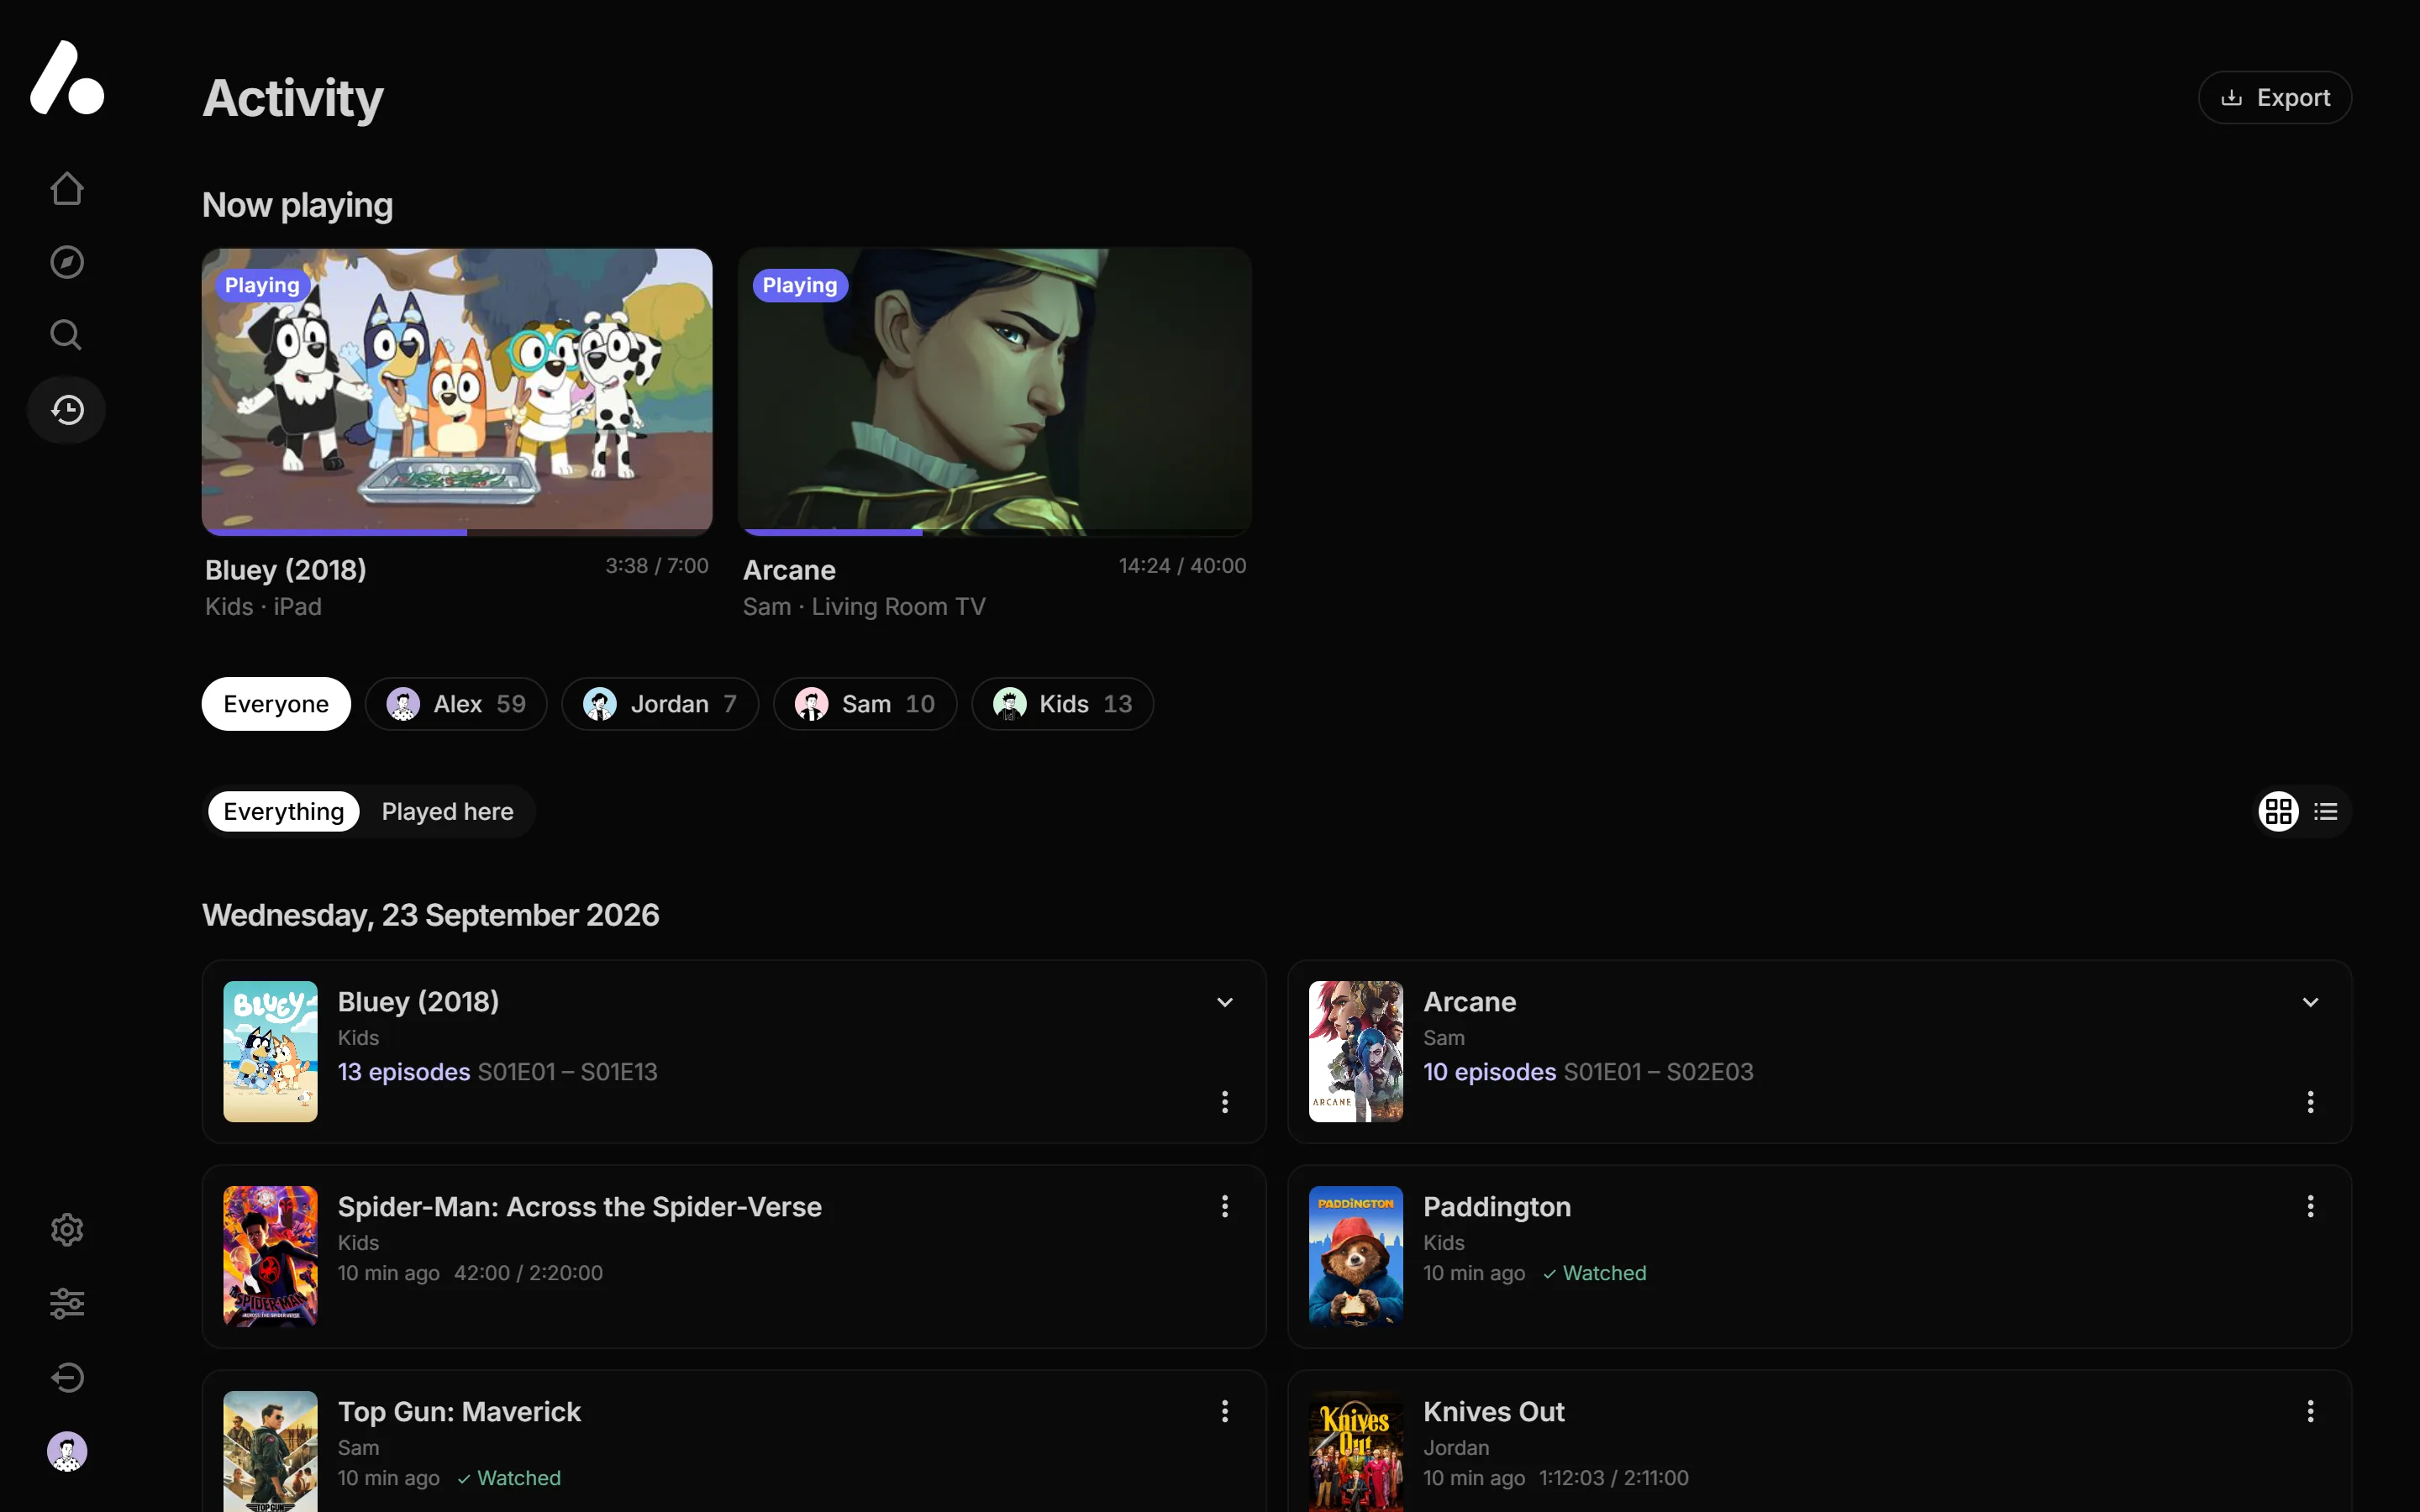Screen dimensions: 2420x1512
Task: Select the Everyone filter chip
Action: [x=276, y=704]
